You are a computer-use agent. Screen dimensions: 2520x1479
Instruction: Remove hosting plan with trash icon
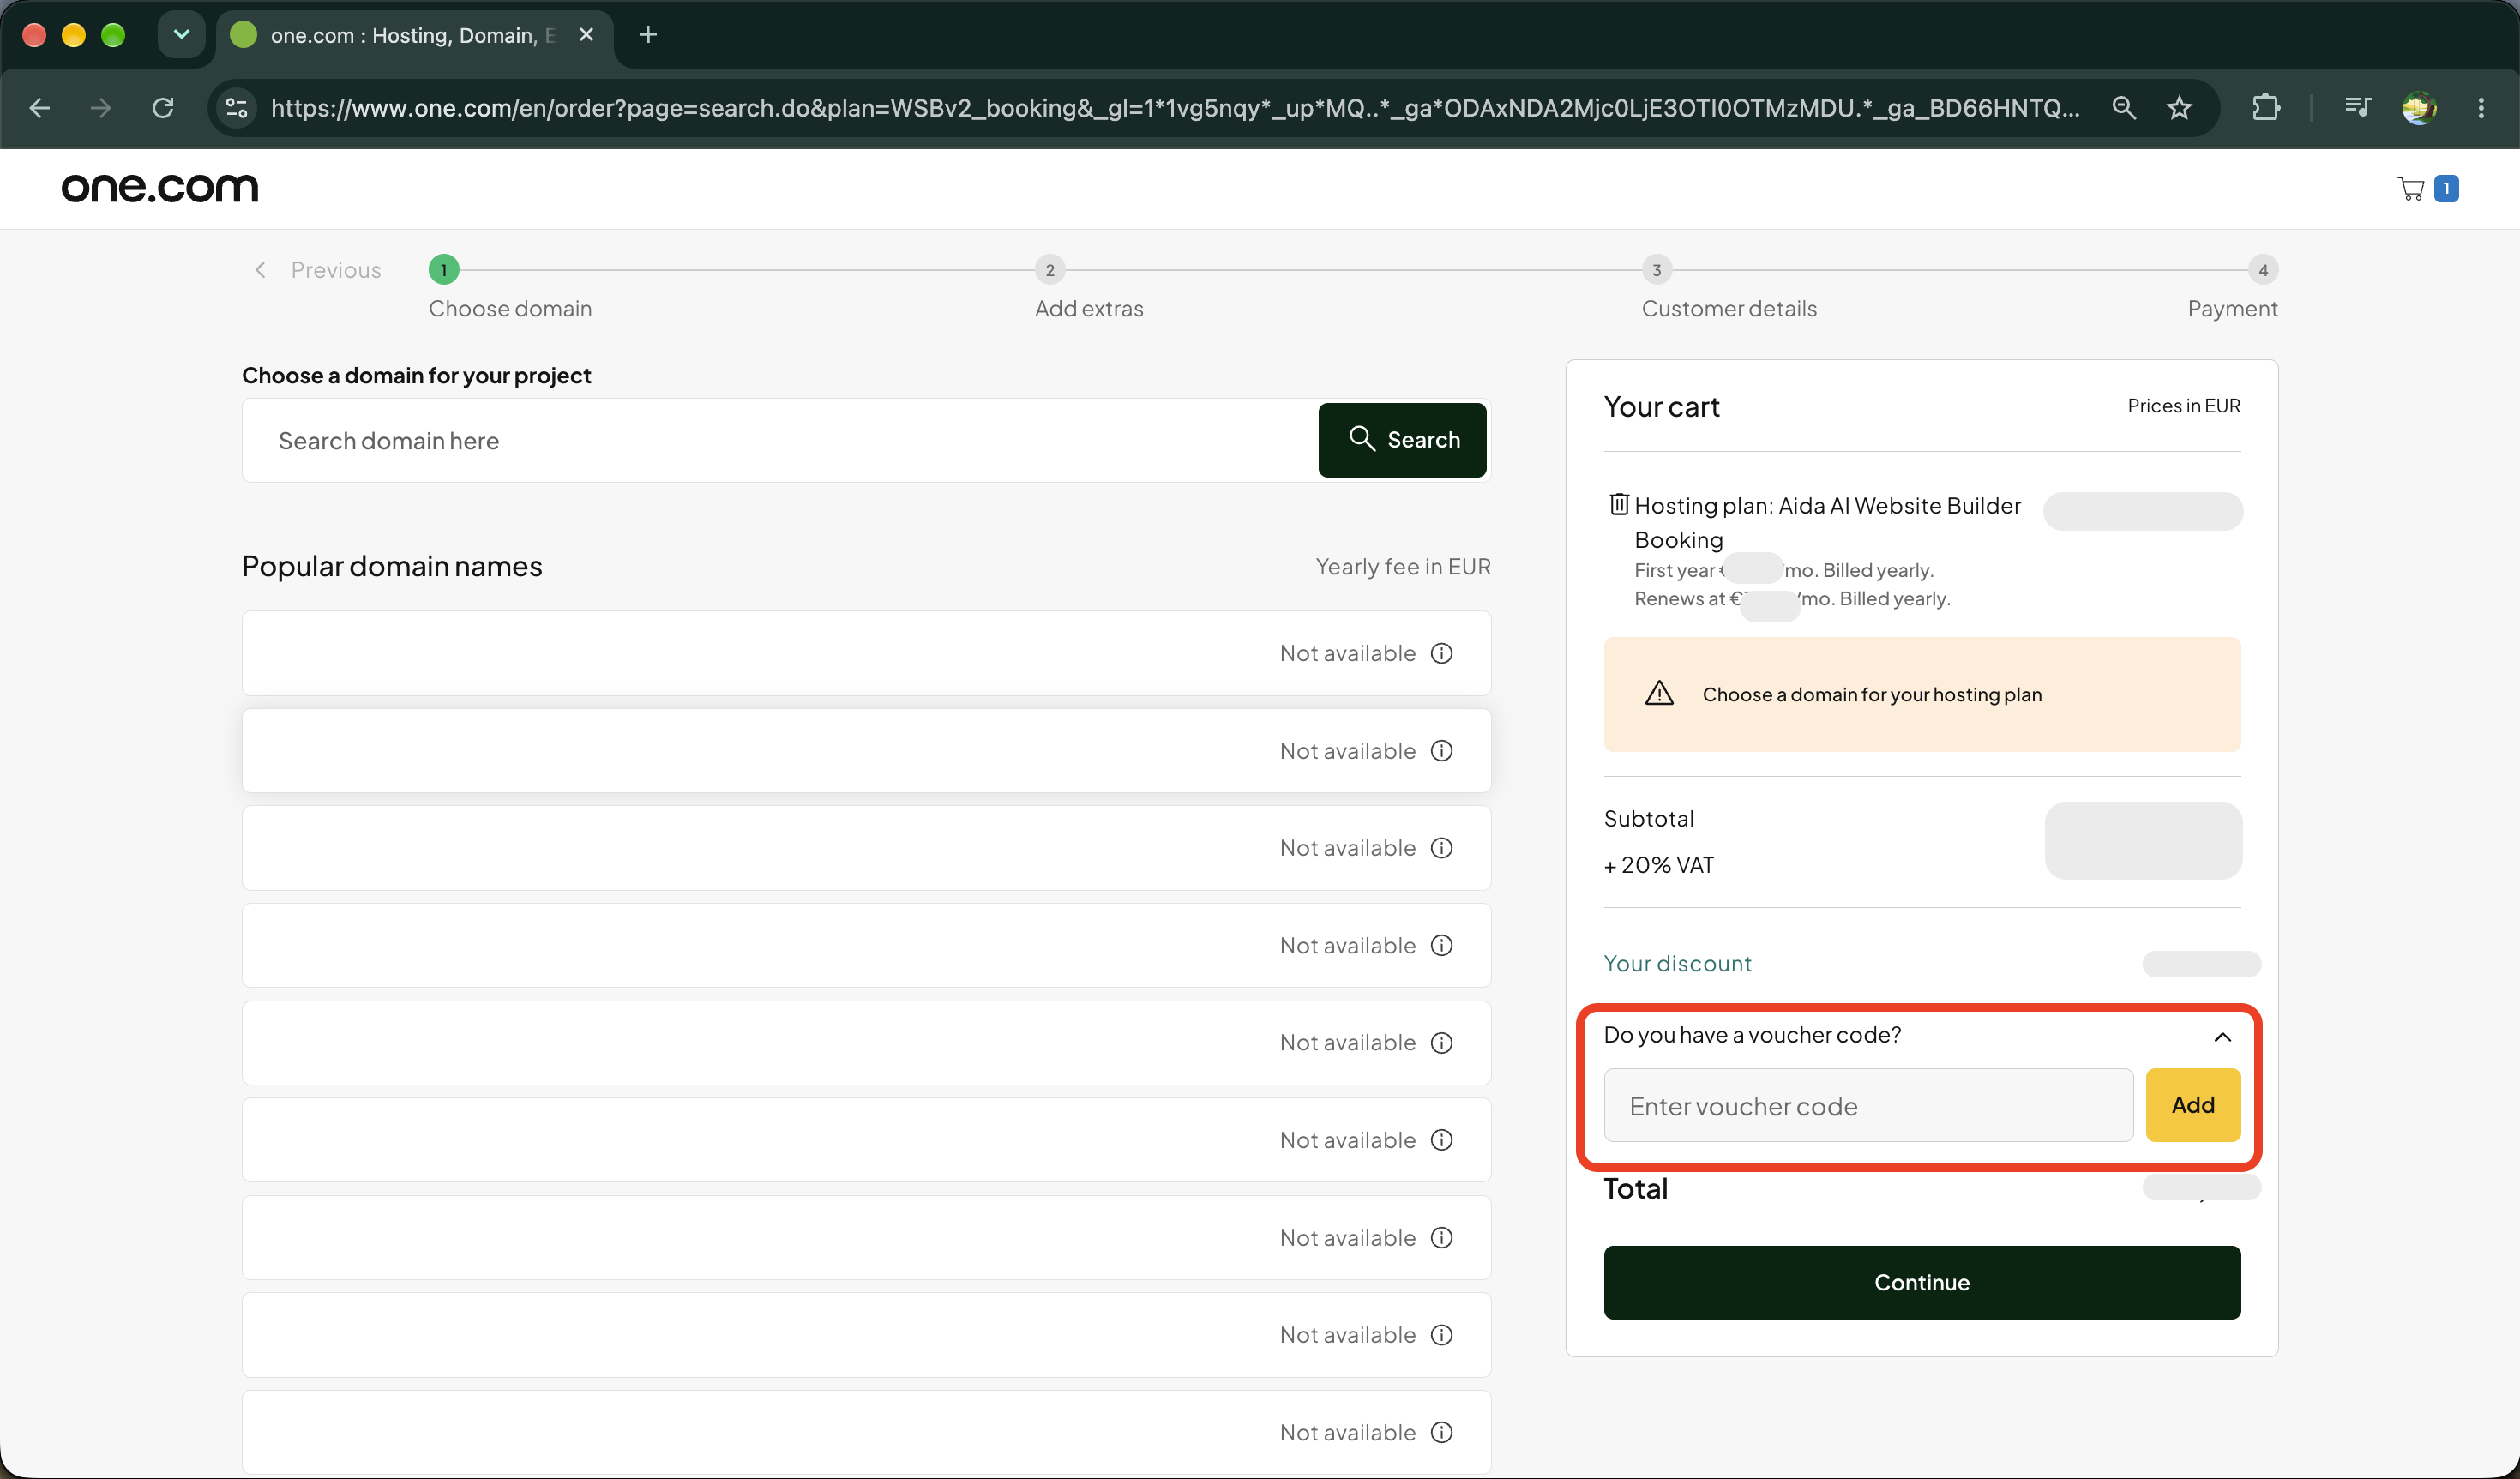point(1618,504)
